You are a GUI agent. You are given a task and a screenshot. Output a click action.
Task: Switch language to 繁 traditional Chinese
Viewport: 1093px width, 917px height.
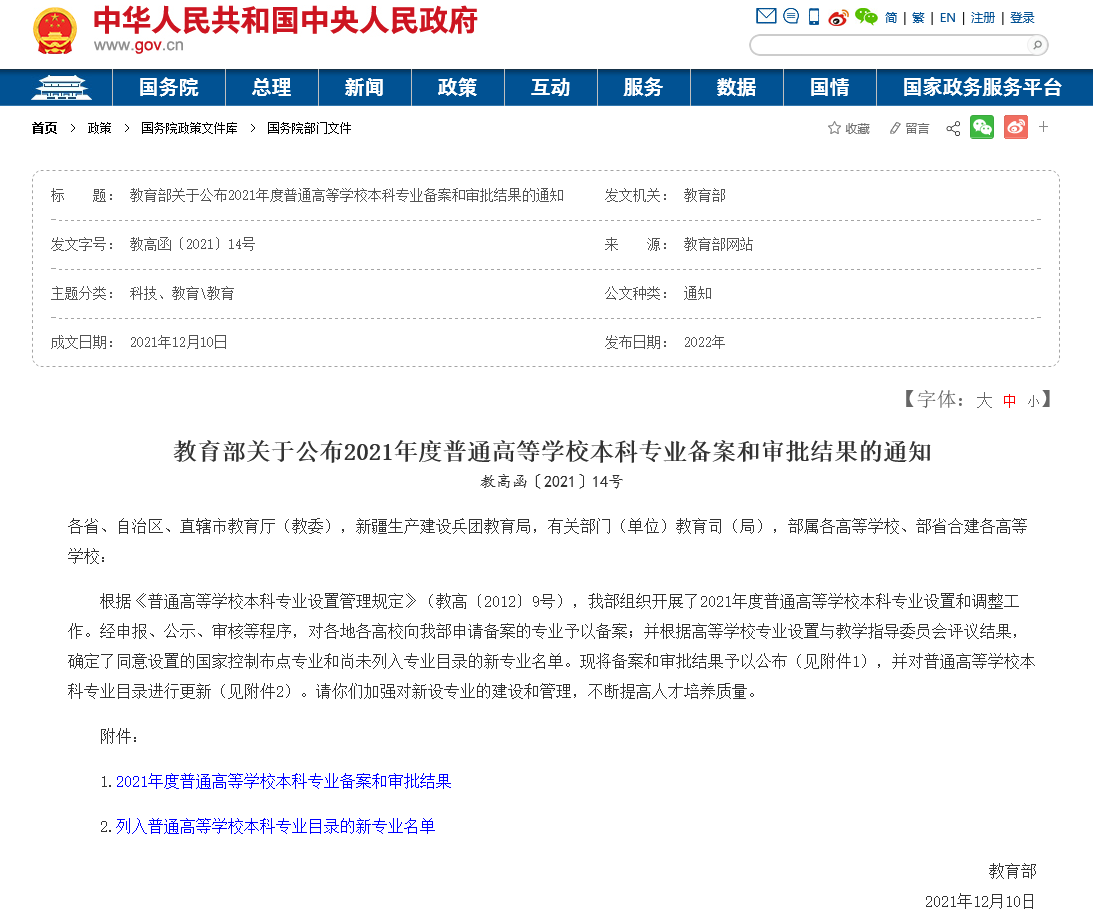coord(918,18)
